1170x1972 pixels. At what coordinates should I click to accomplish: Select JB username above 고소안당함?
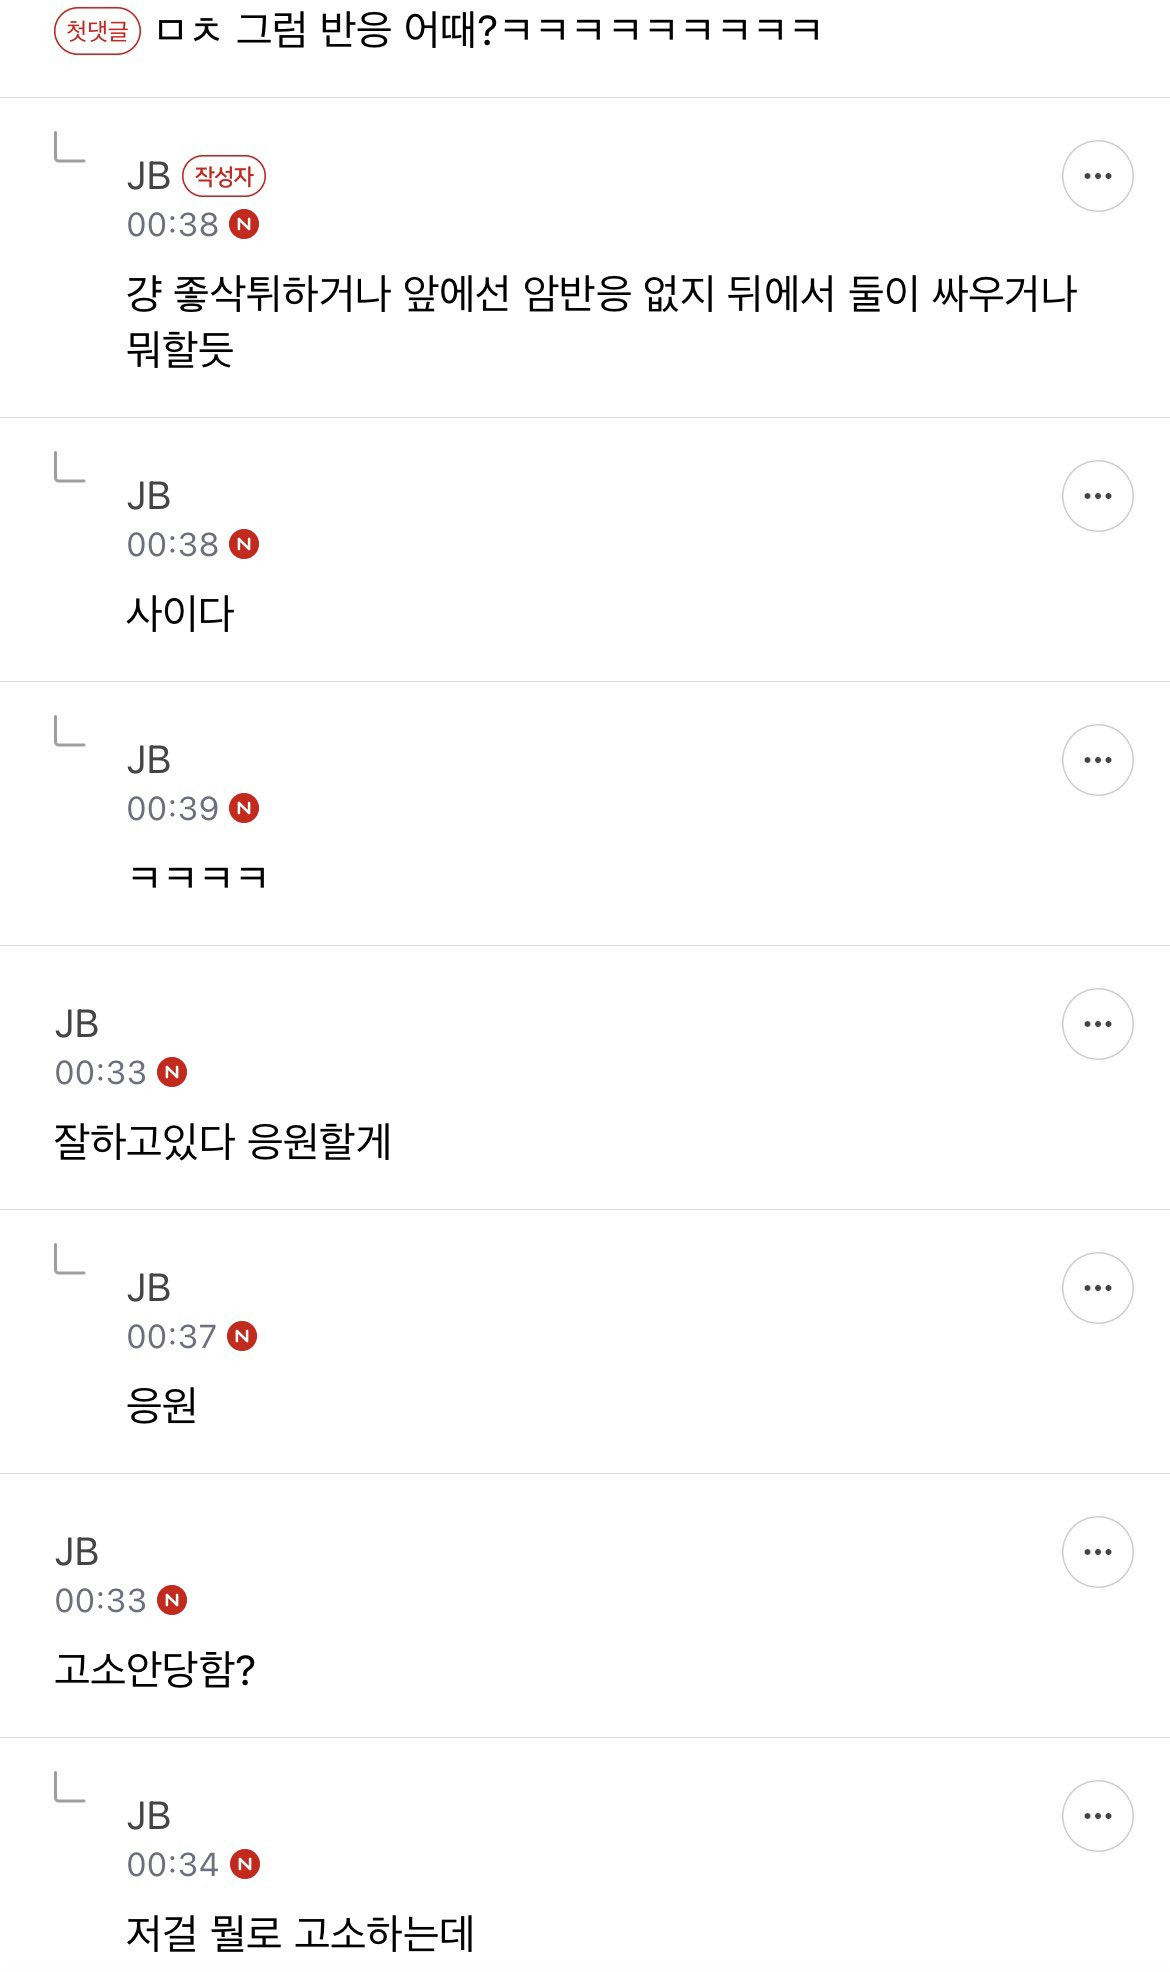coord(77,1552)
